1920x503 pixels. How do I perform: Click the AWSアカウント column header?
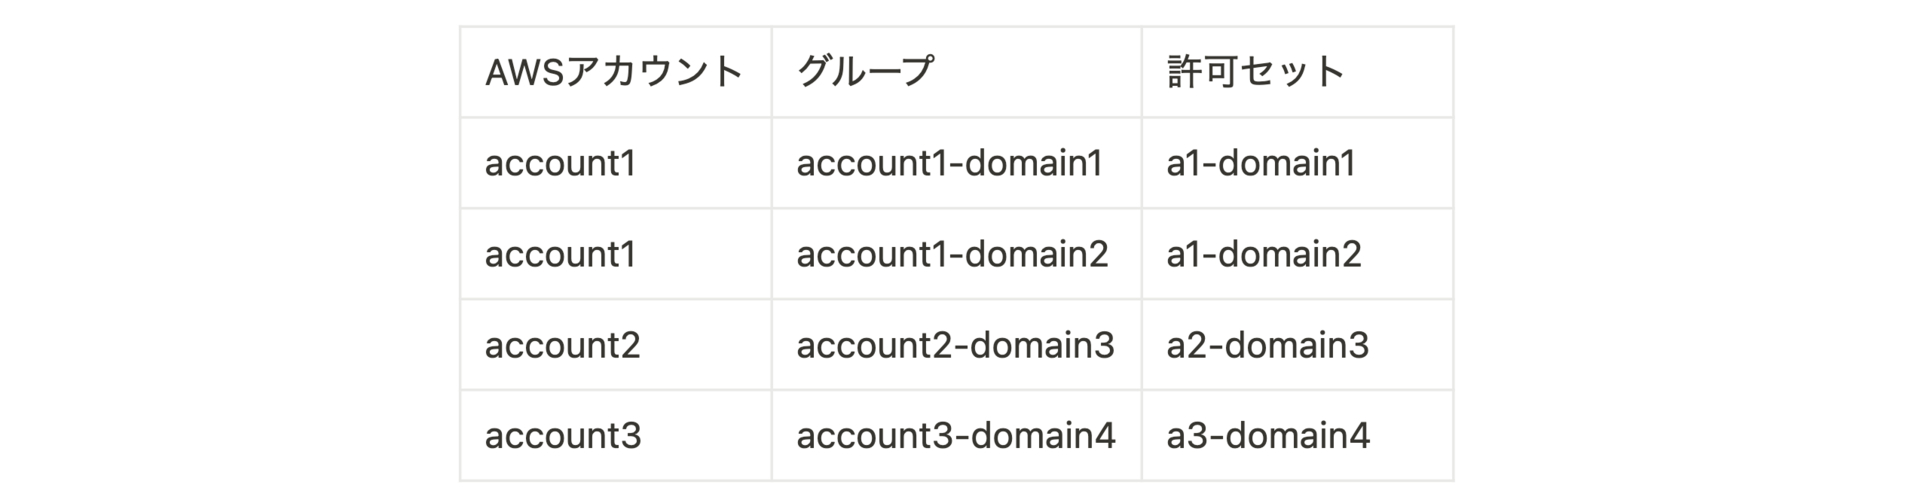pos(616,72)
